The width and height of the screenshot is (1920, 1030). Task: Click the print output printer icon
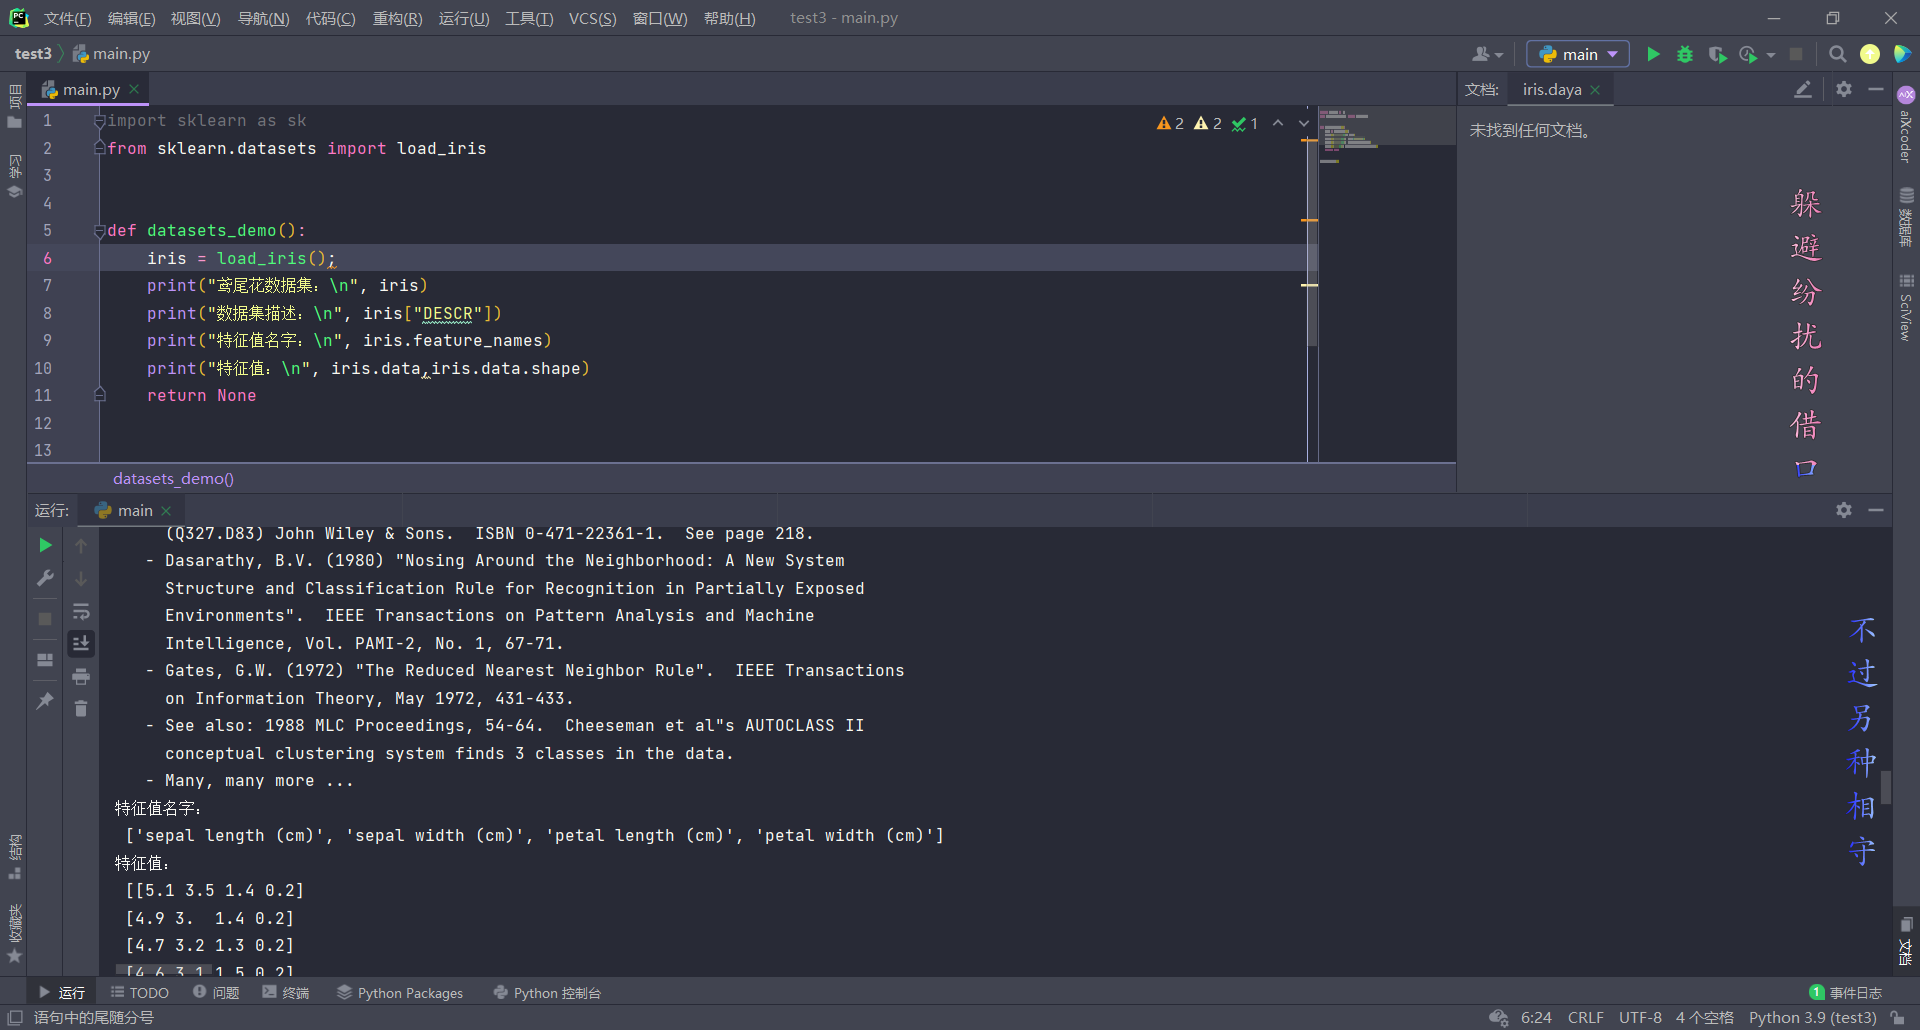(x=81, y=677)
